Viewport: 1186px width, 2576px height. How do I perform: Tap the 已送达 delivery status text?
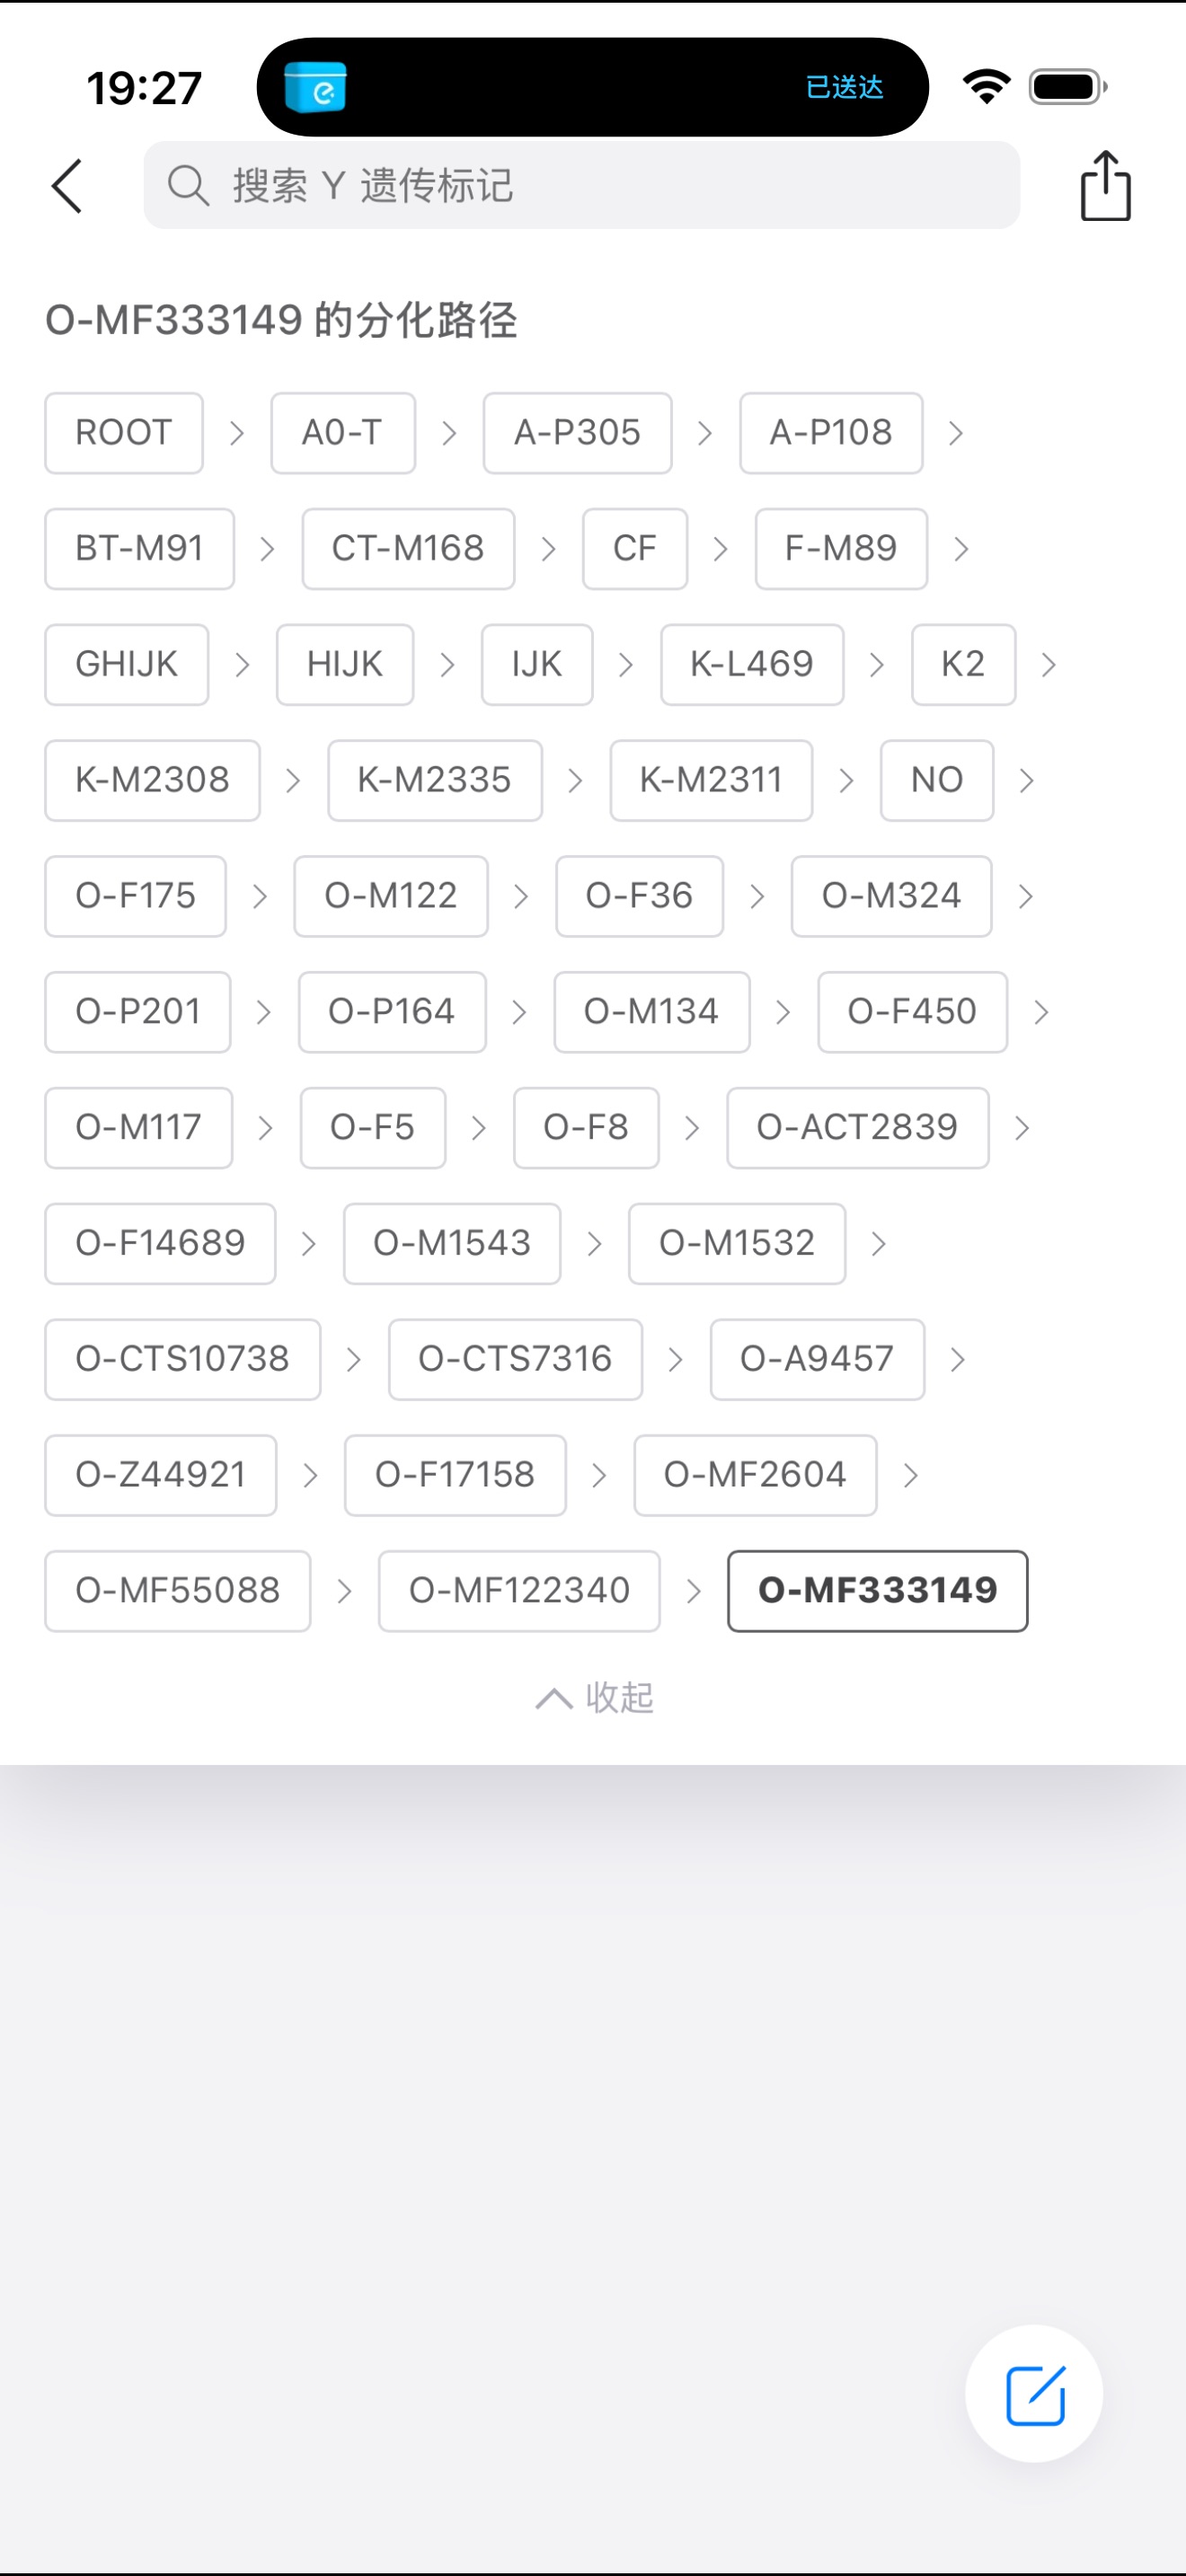coord(844,88)
